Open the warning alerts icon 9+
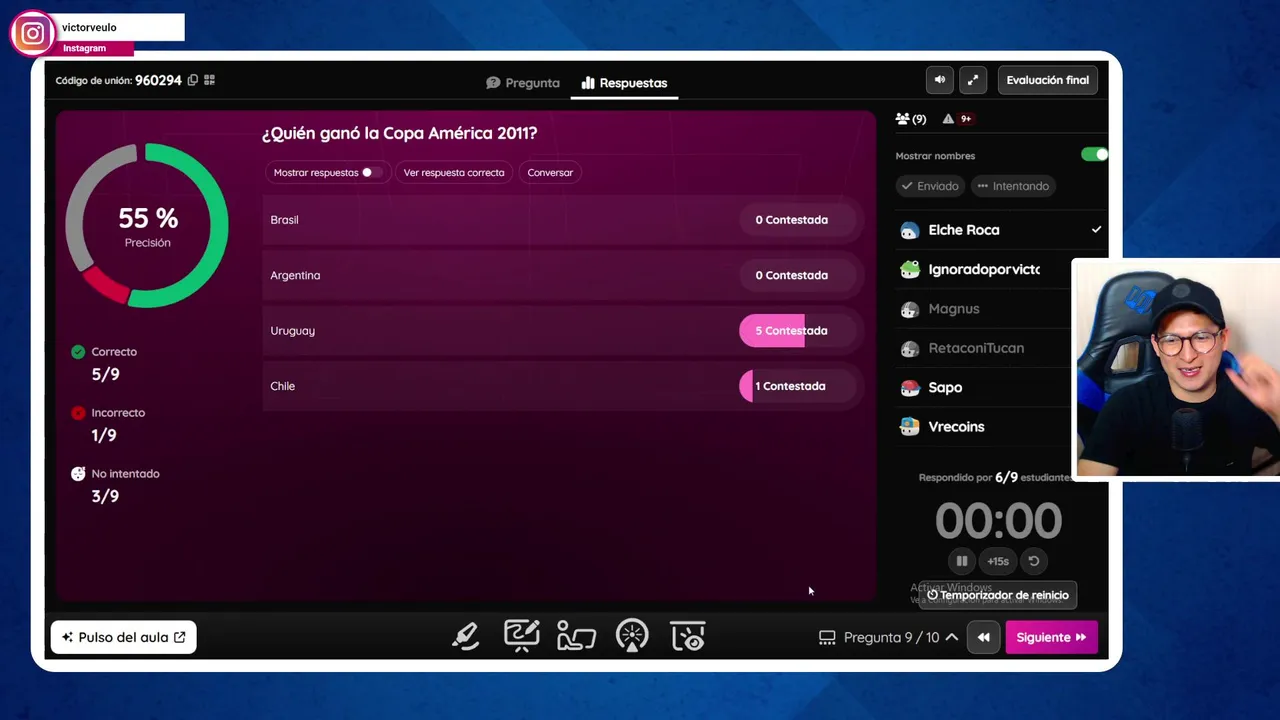Viewport: 1280px width, 720px height. (957, 119)
